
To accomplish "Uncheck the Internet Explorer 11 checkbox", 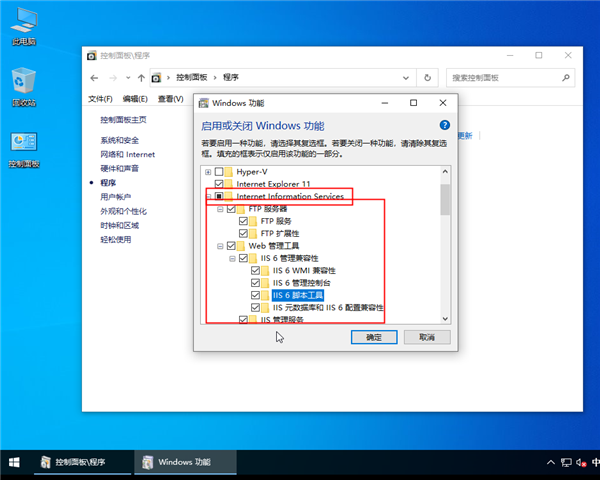I will (x=219, y=185).
